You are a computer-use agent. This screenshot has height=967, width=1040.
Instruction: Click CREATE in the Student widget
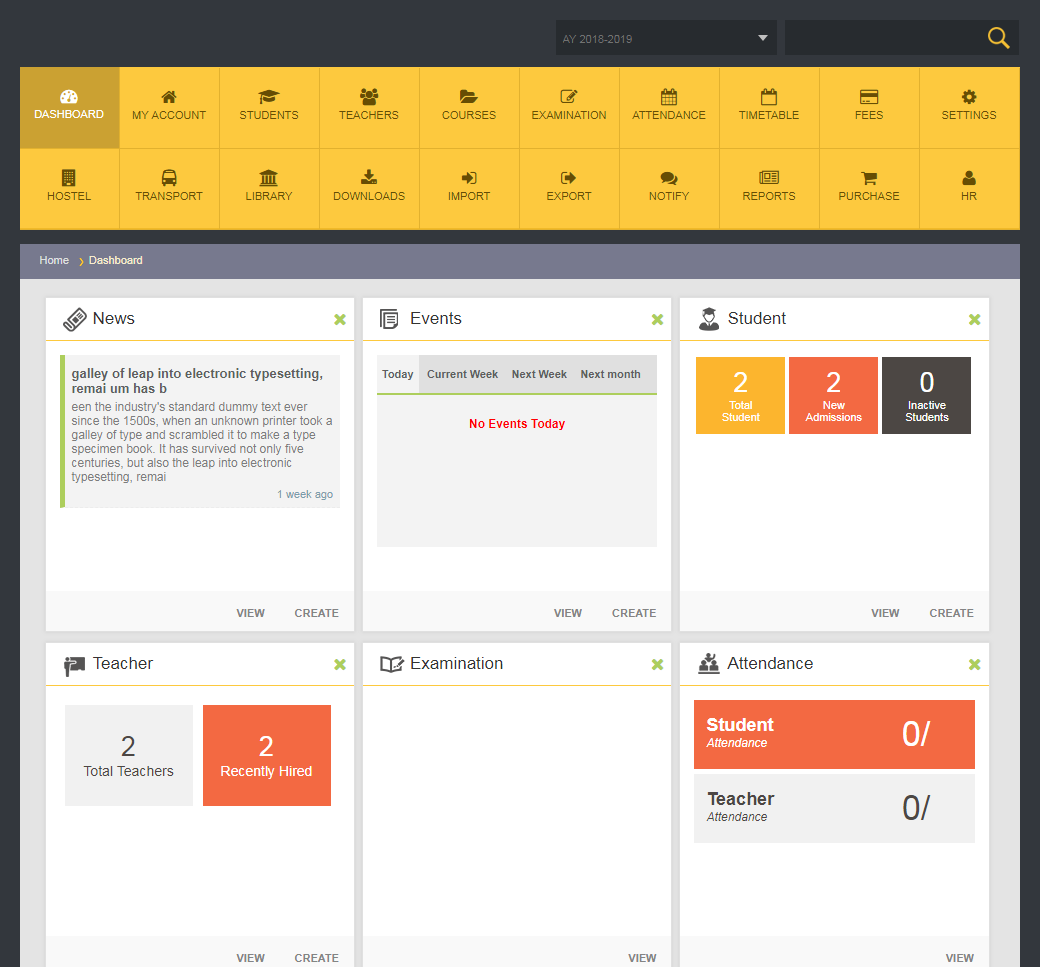click(951, 613)
